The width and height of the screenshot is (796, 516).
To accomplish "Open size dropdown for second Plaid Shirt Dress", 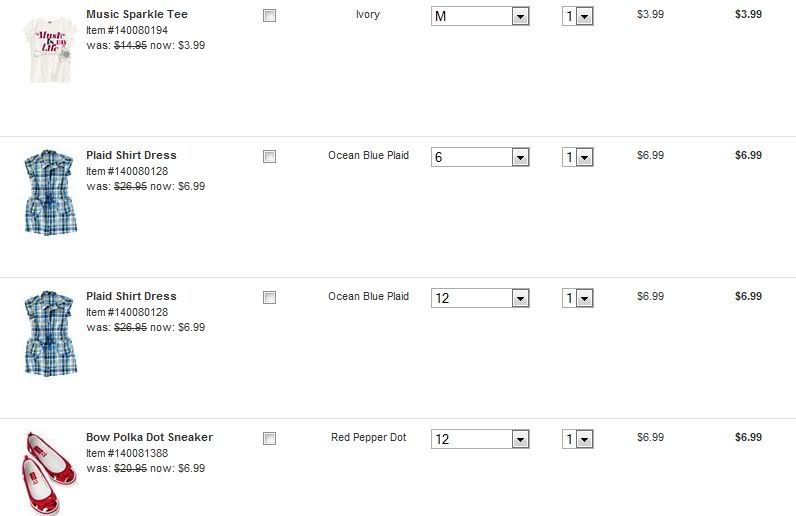I will [480, 299].
